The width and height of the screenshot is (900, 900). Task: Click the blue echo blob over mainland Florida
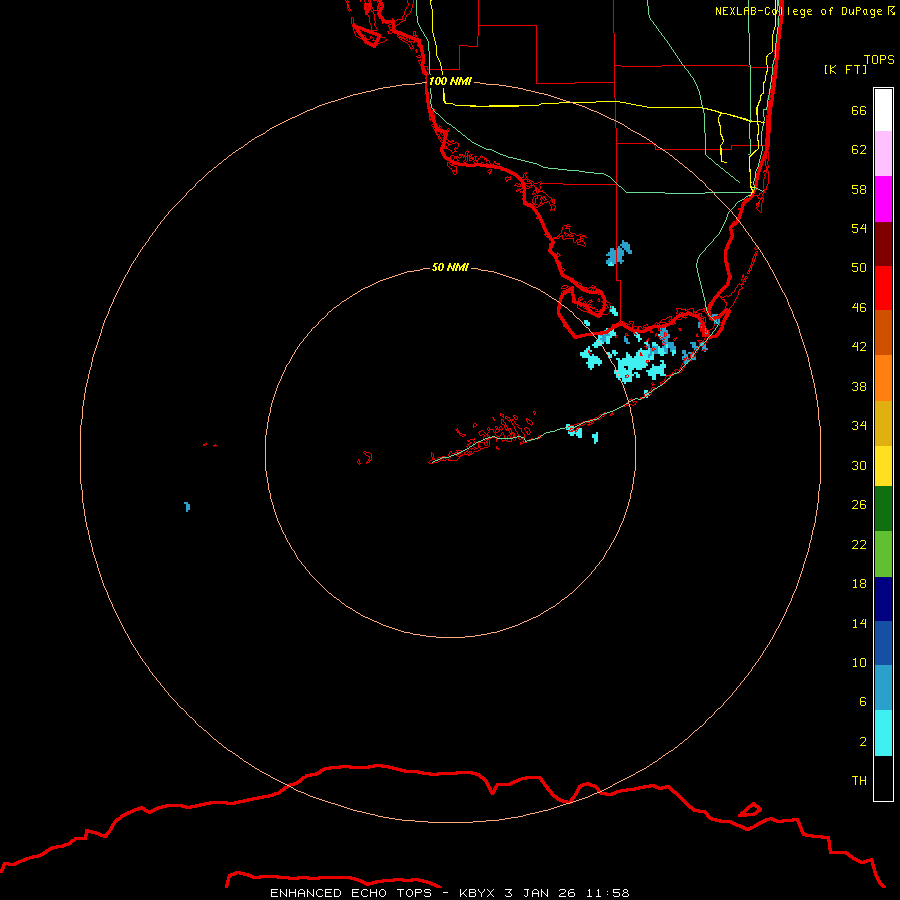618,253
